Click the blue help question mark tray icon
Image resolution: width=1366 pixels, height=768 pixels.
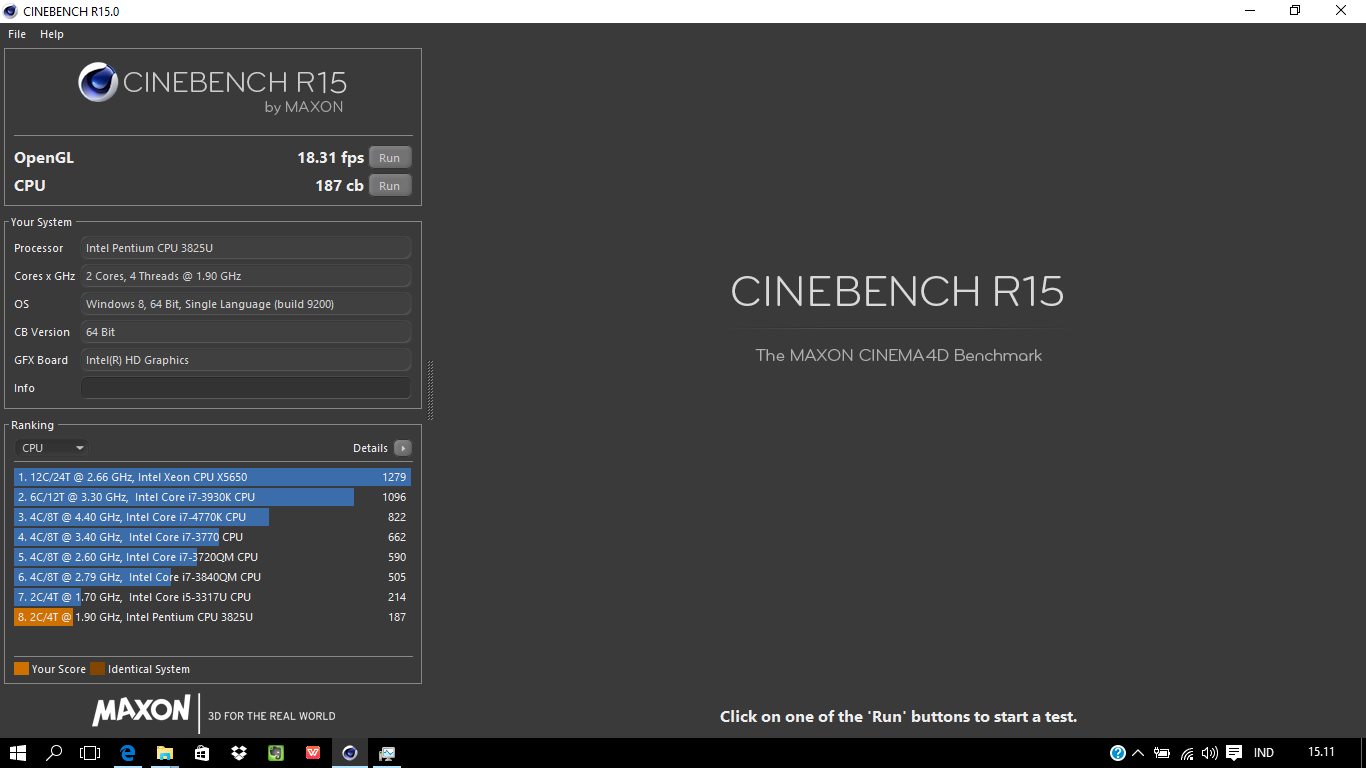(1118, 753)
